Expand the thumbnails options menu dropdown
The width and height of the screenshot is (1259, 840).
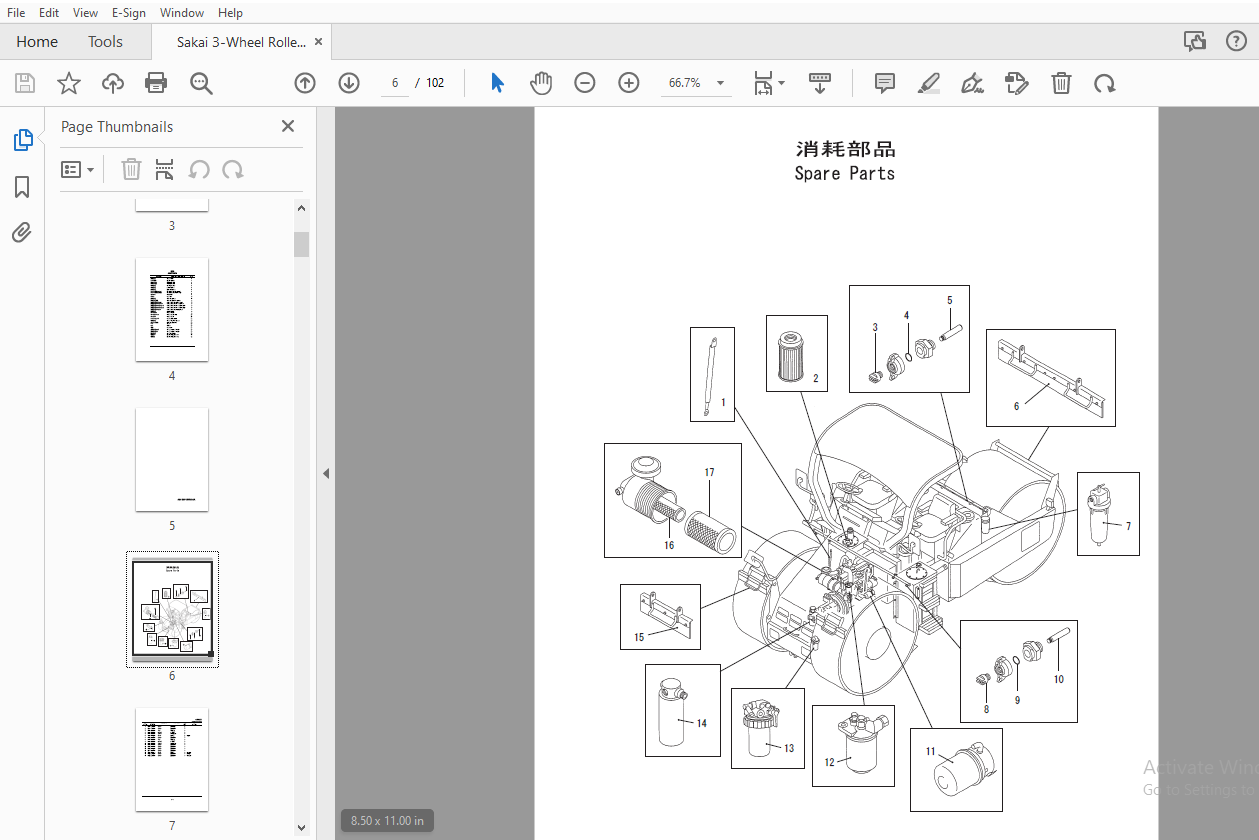click(78, 170)
